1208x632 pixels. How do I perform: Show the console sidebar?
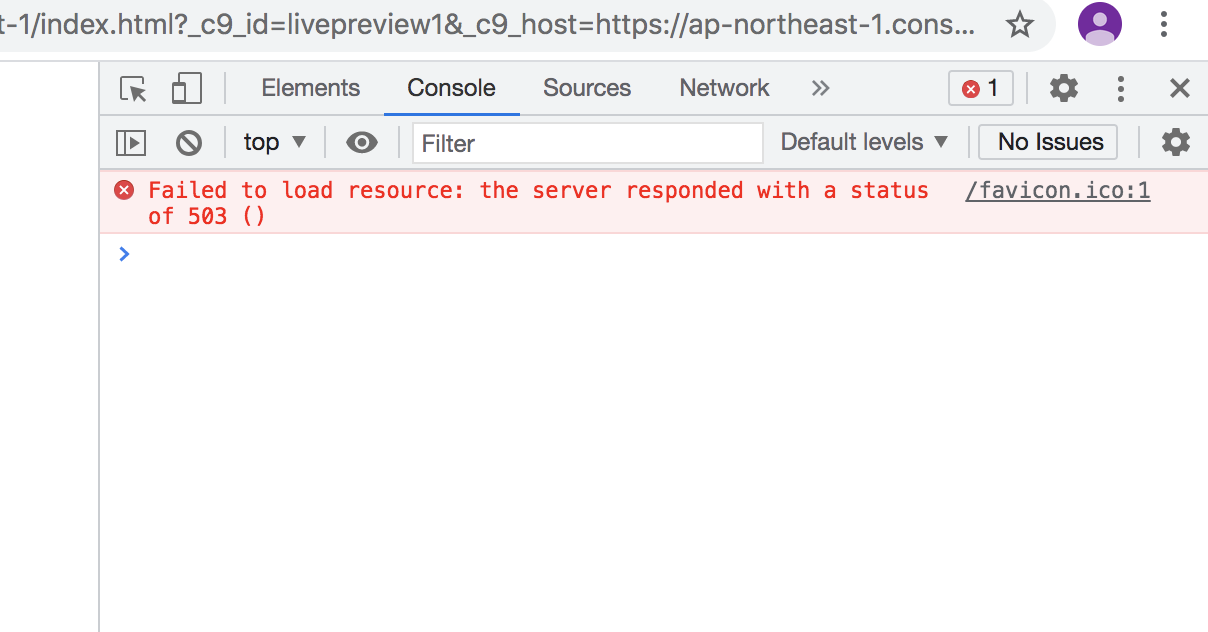(131, 143)
